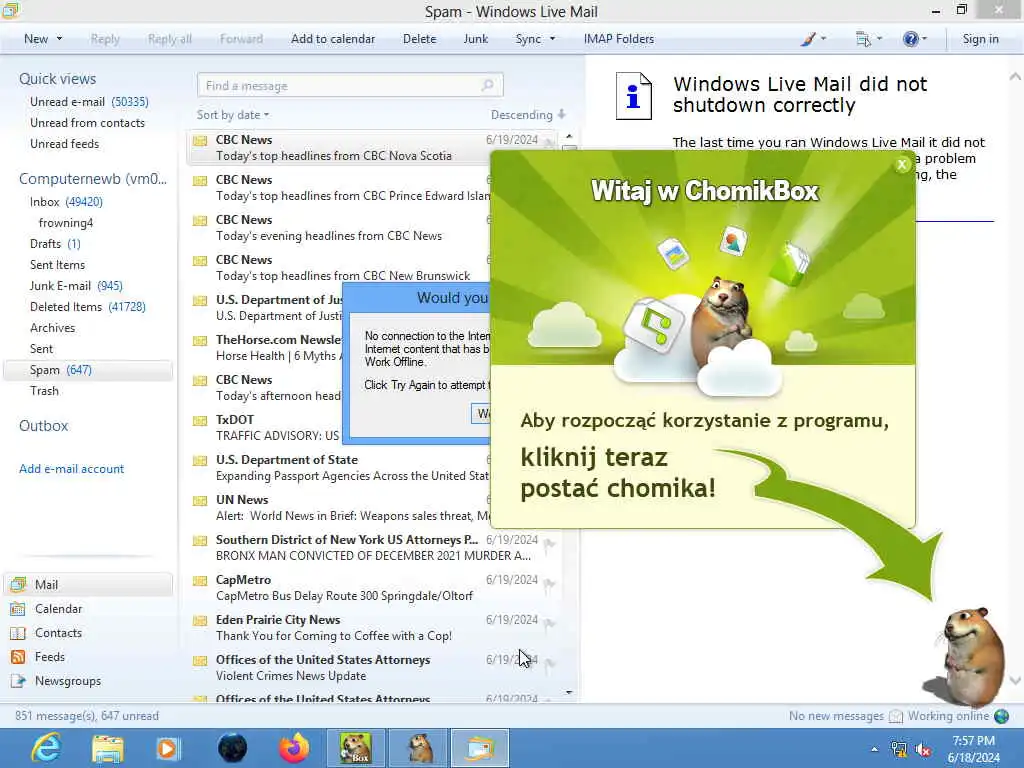Viewport: 1024px width, 768px height.
Task: Open the Sent Items folder
Action: coord(57,264)
